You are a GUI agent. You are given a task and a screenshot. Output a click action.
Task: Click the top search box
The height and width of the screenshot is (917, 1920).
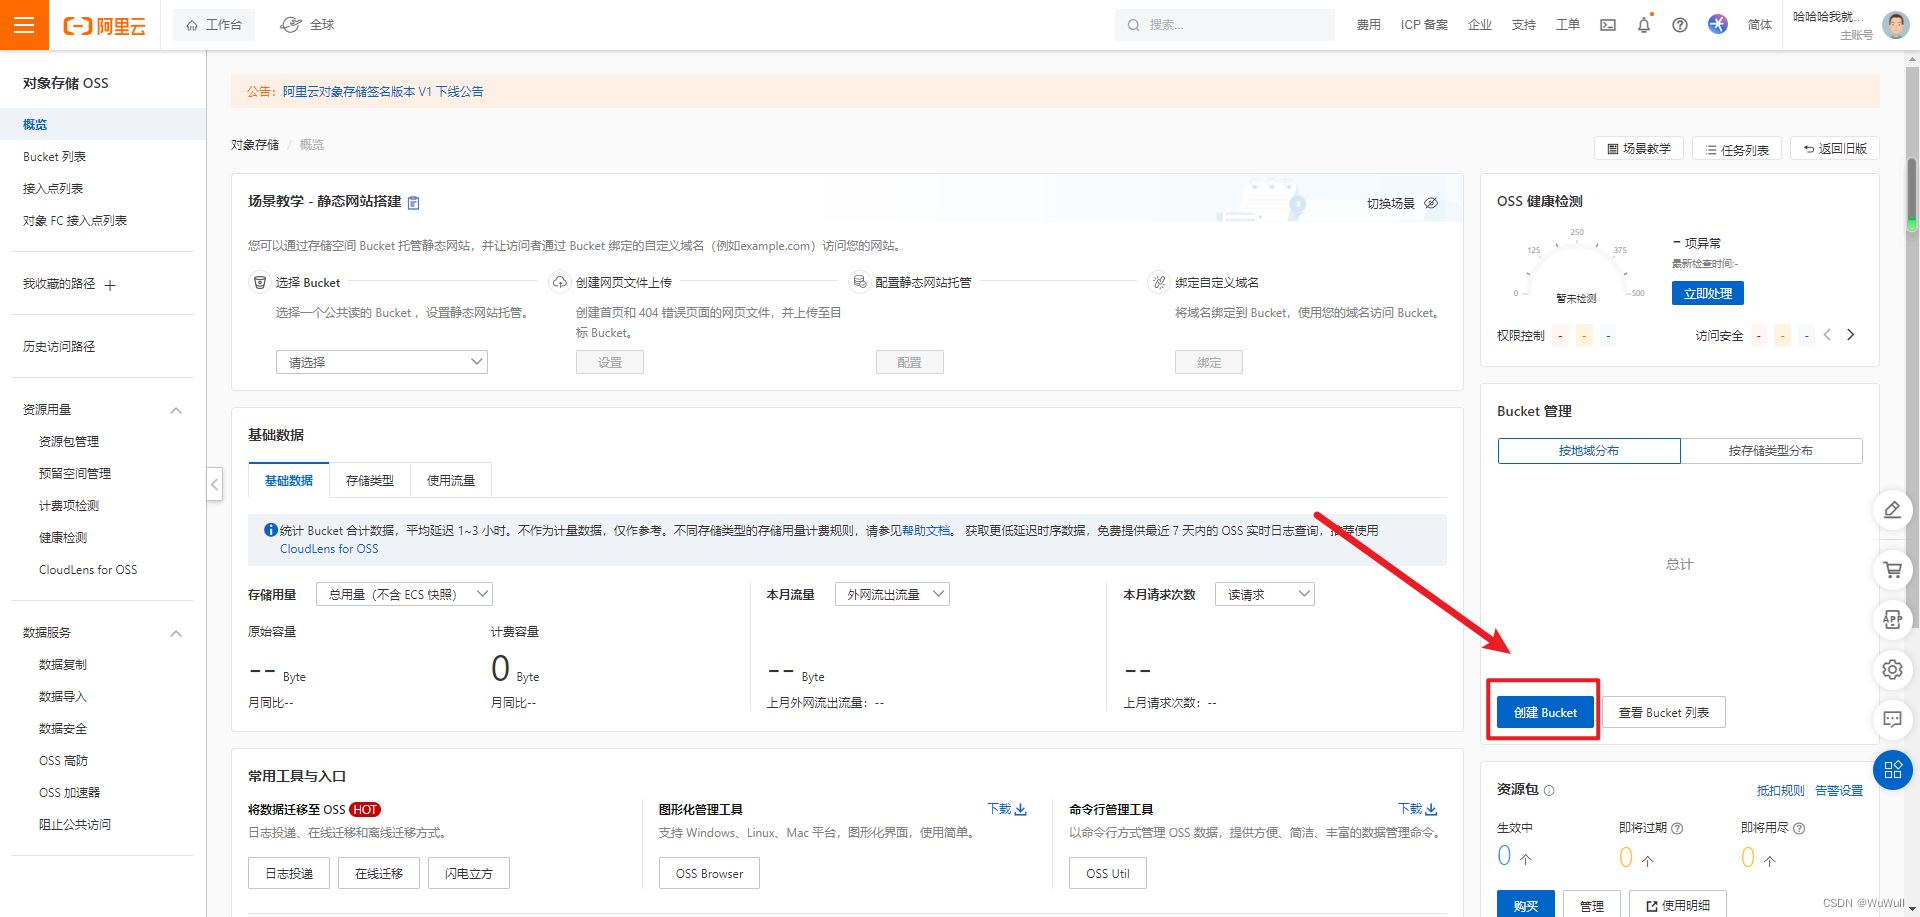(1225, 25)
